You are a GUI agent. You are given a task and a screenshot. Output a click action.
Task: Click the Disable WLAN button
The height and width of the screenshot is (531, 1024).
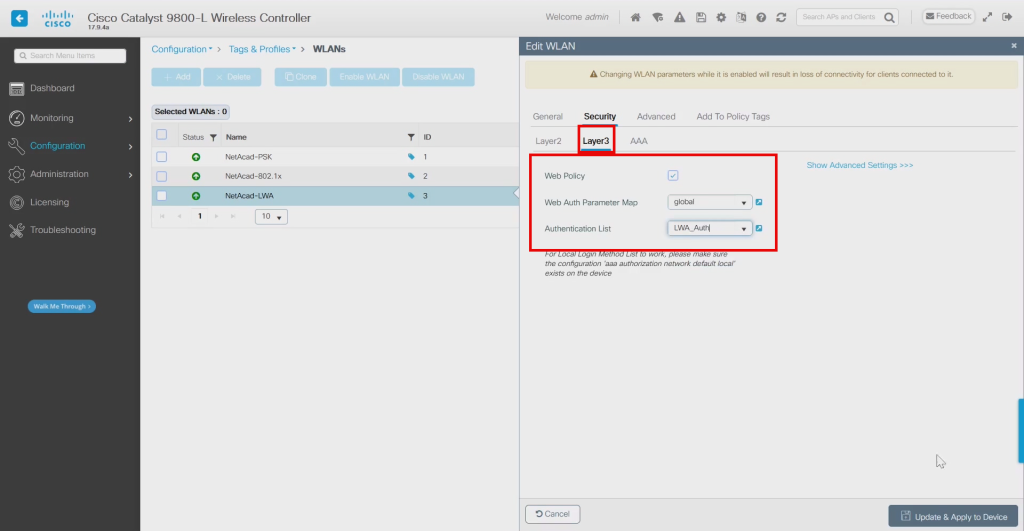coord(438,77)
